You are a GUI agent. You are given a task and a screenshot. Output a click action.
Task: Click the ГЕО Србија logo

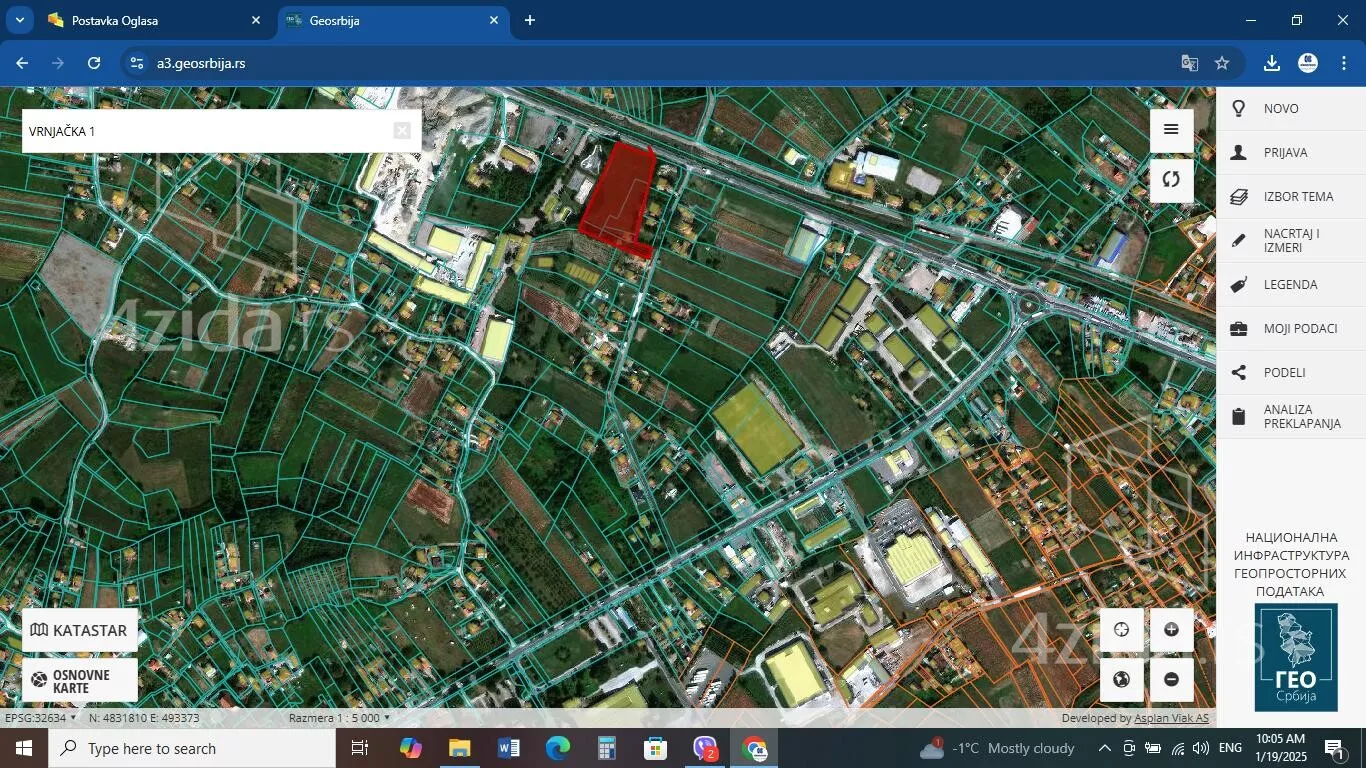click(x=1296, y=657)
